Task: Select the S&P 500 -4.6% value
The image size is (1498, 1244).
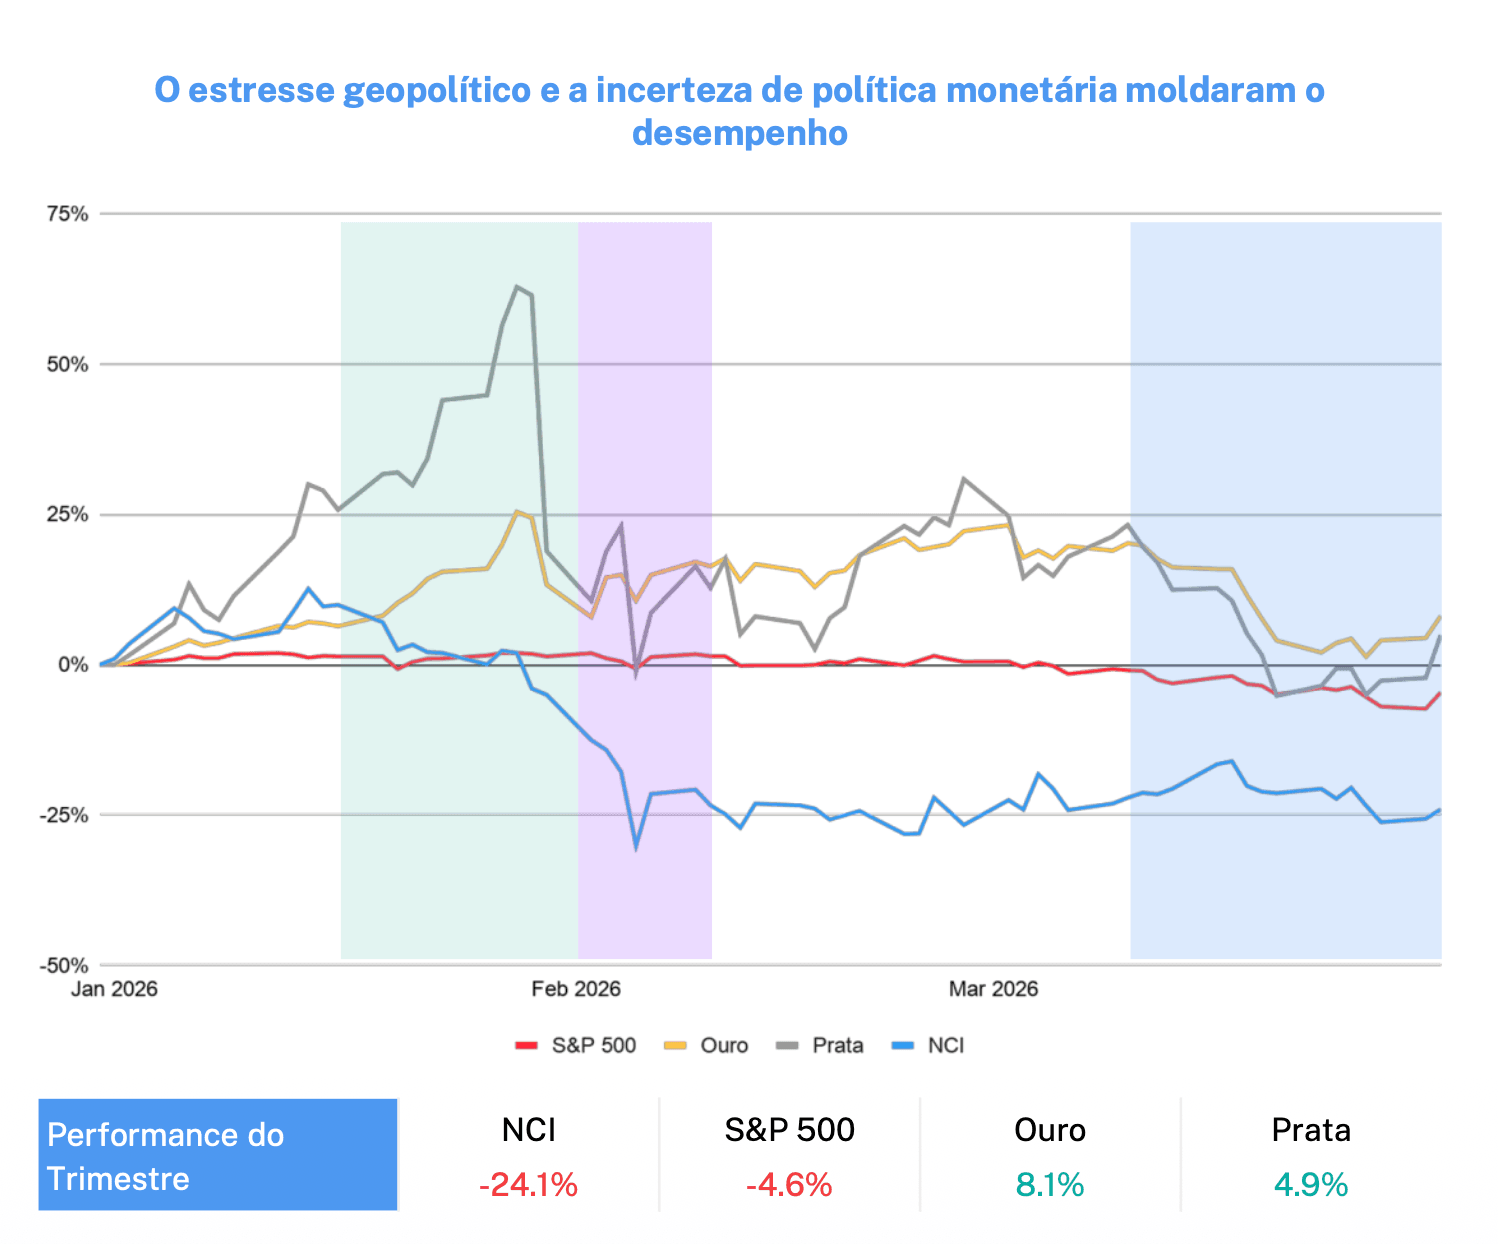Action: (789, 1185)
